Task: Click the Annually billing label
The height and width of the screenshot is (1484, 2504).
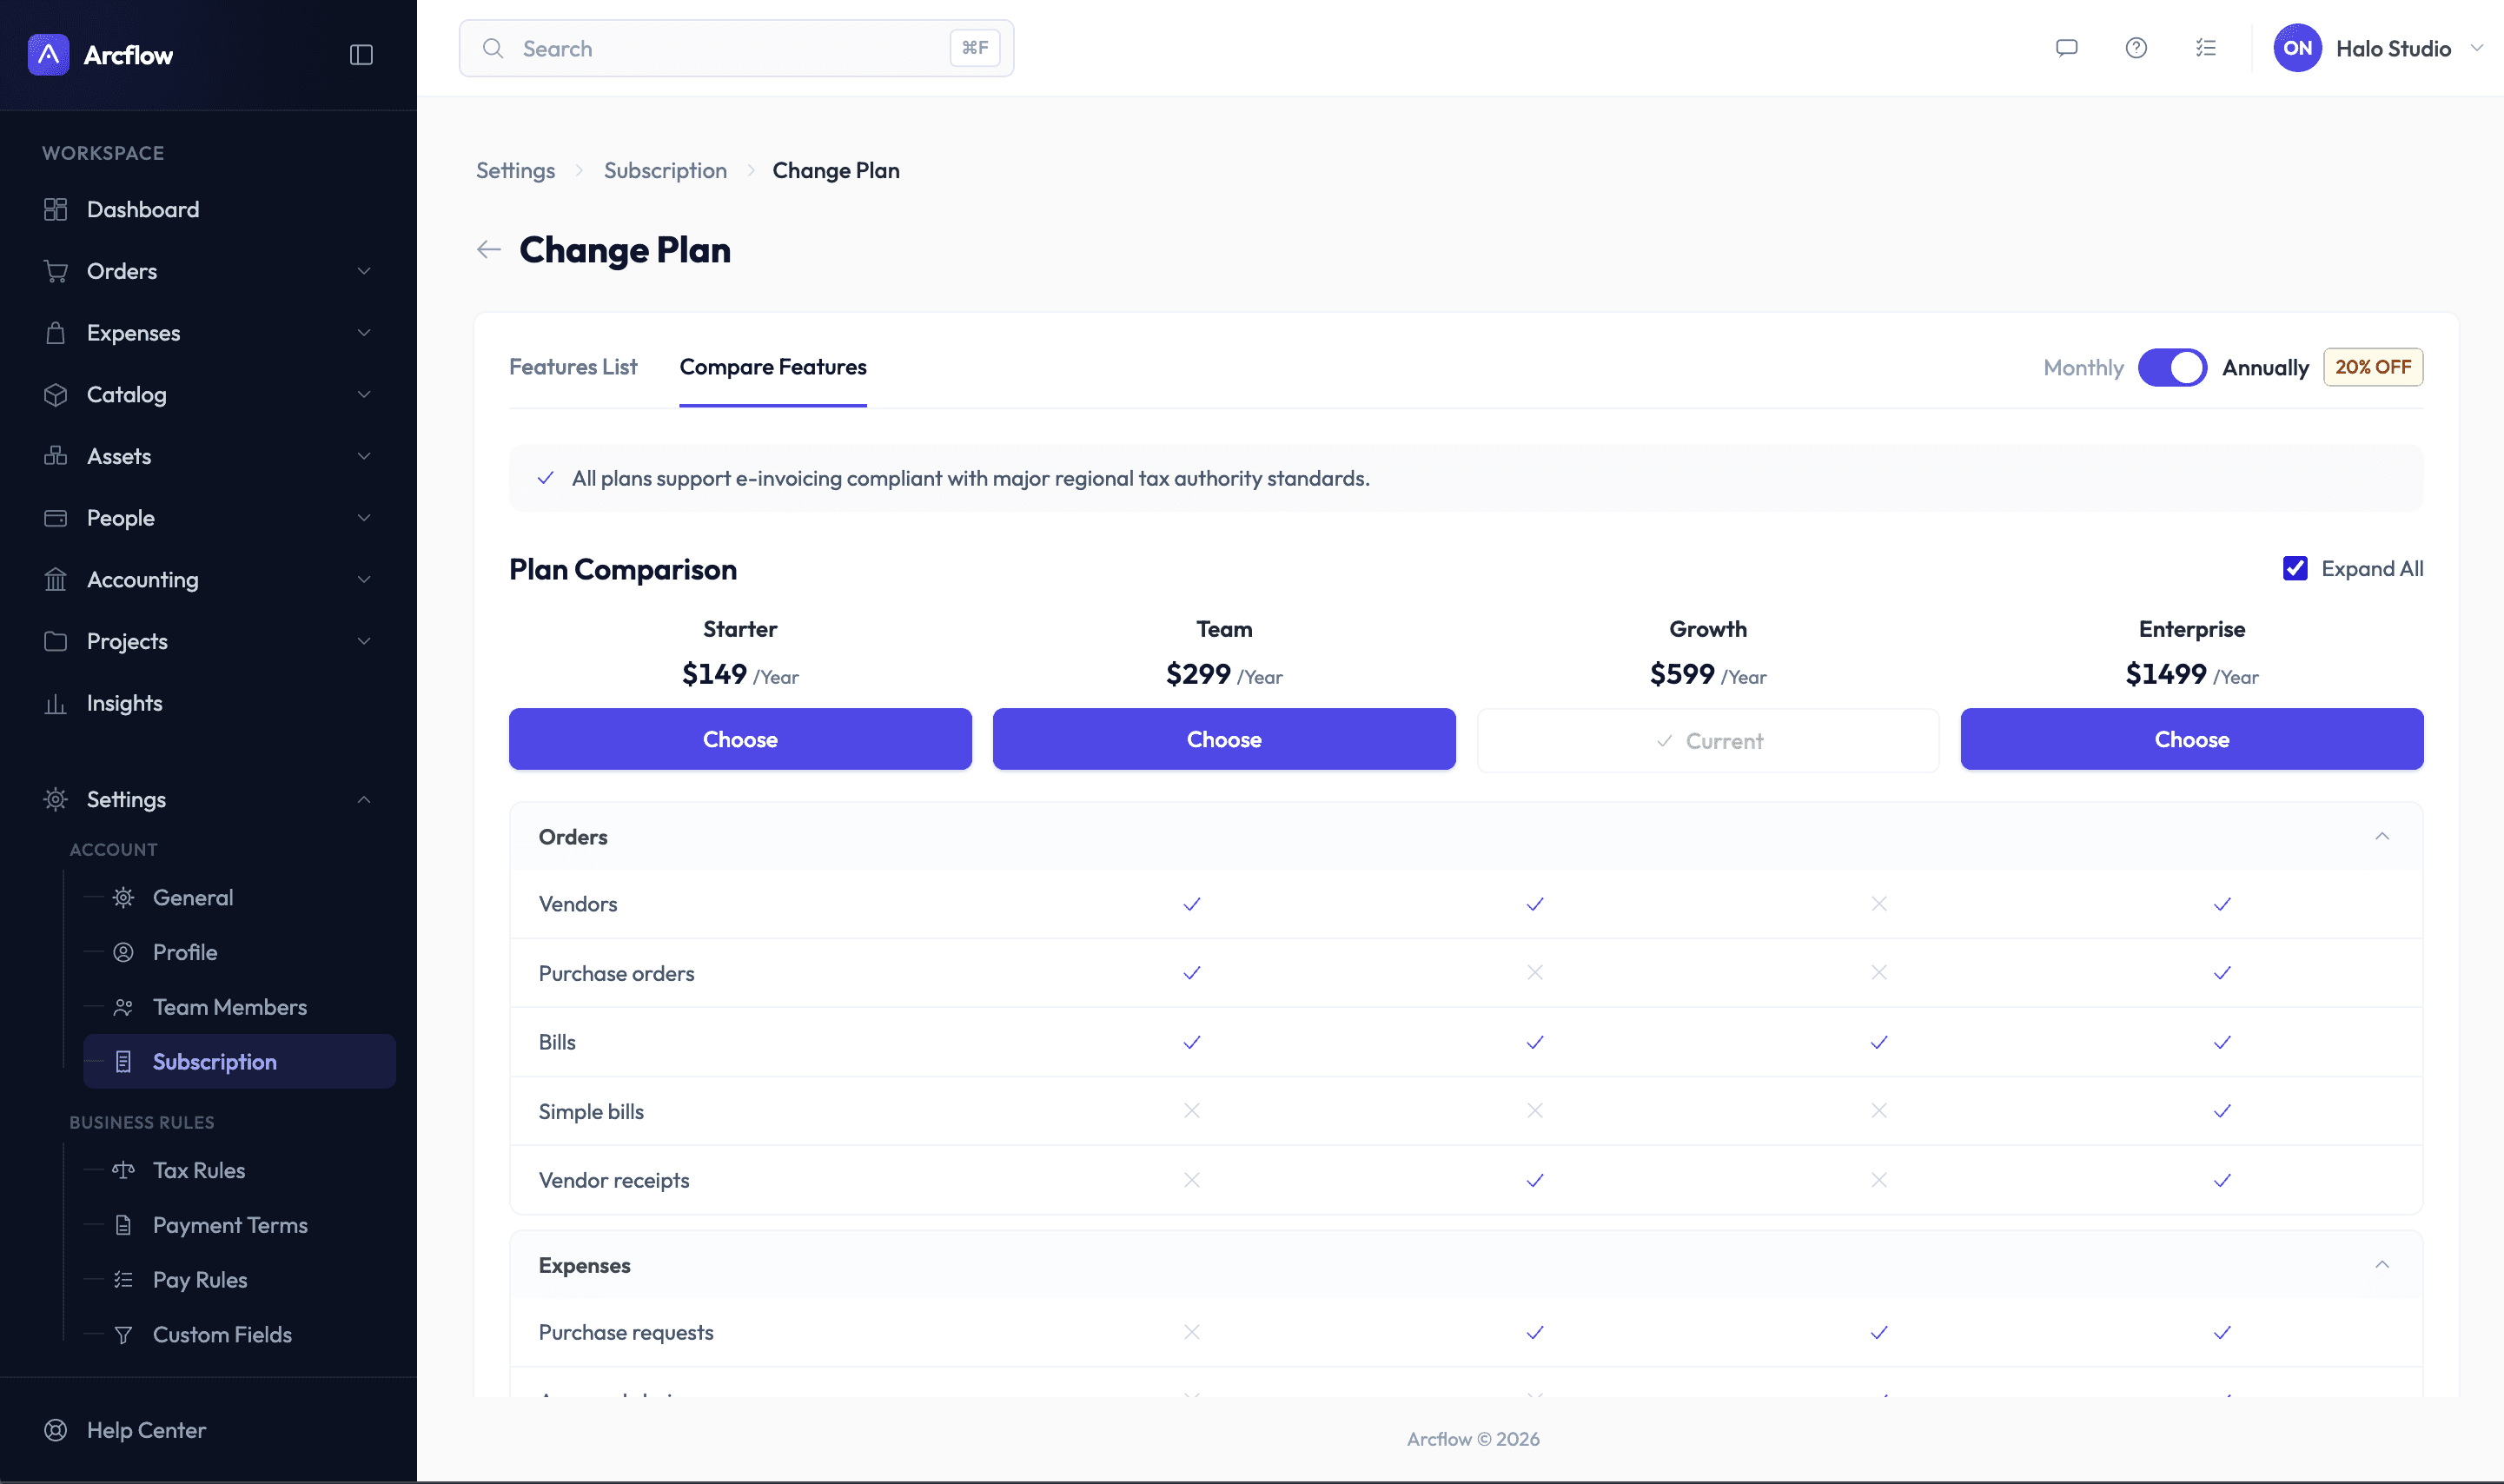Action: click(2265, 367)
